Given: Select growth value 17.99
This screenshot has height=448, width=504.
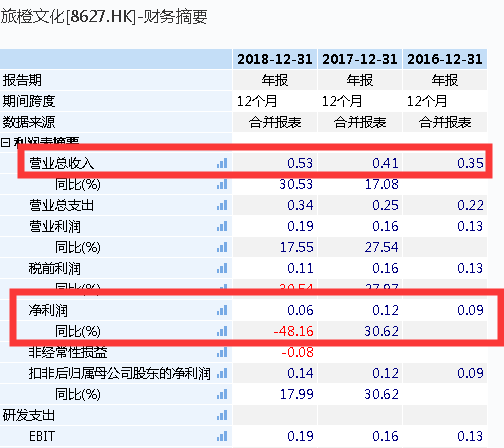Looking at the screenshot, I should click(x=296, y=394).
